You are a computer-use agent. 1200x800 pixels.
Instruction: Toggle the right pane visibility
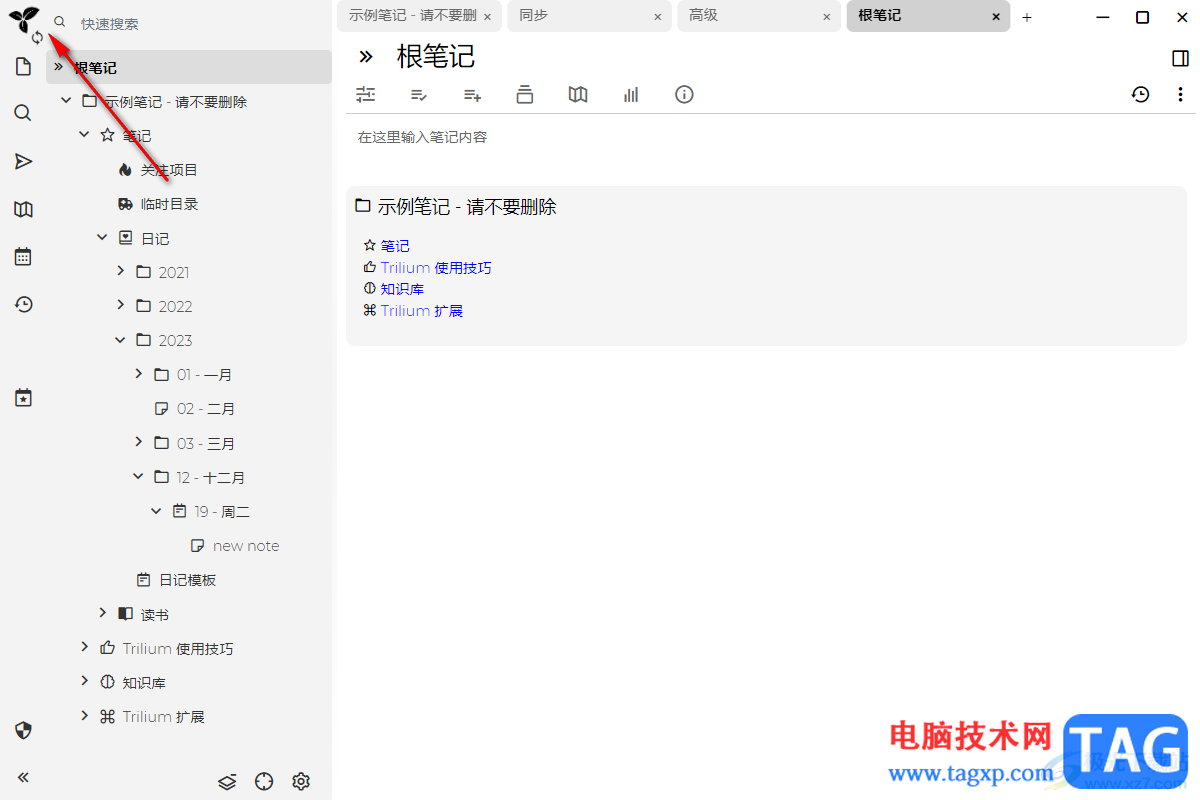tap(1180, 58)
